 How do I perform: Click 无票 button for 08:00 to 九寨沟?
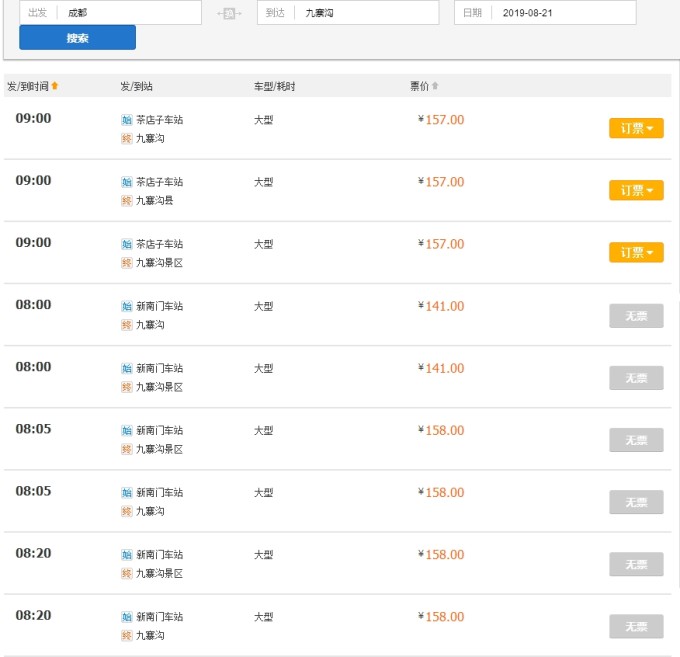tap(636, 316)
